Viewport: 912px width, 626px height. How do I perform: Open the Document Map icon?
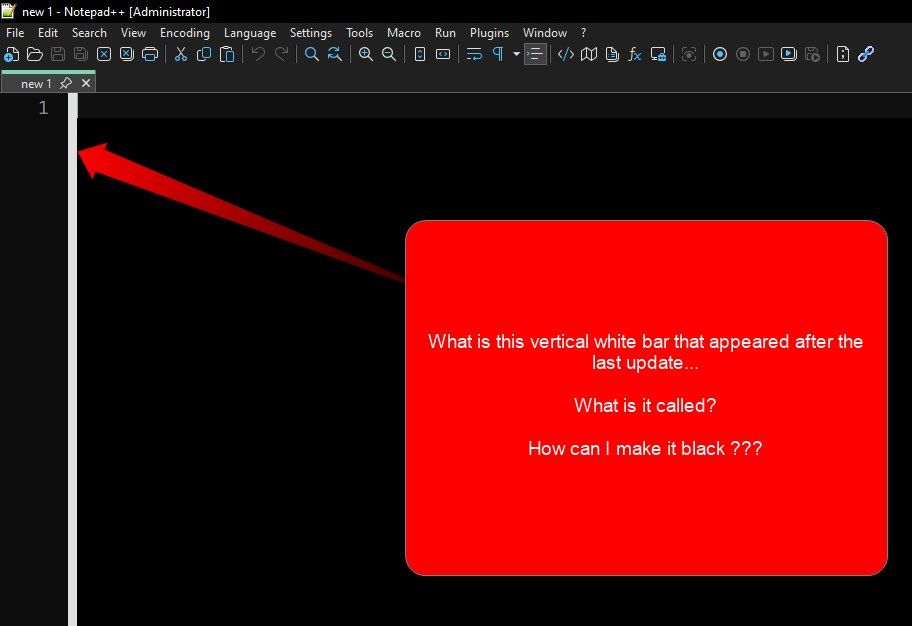[589, 54]
